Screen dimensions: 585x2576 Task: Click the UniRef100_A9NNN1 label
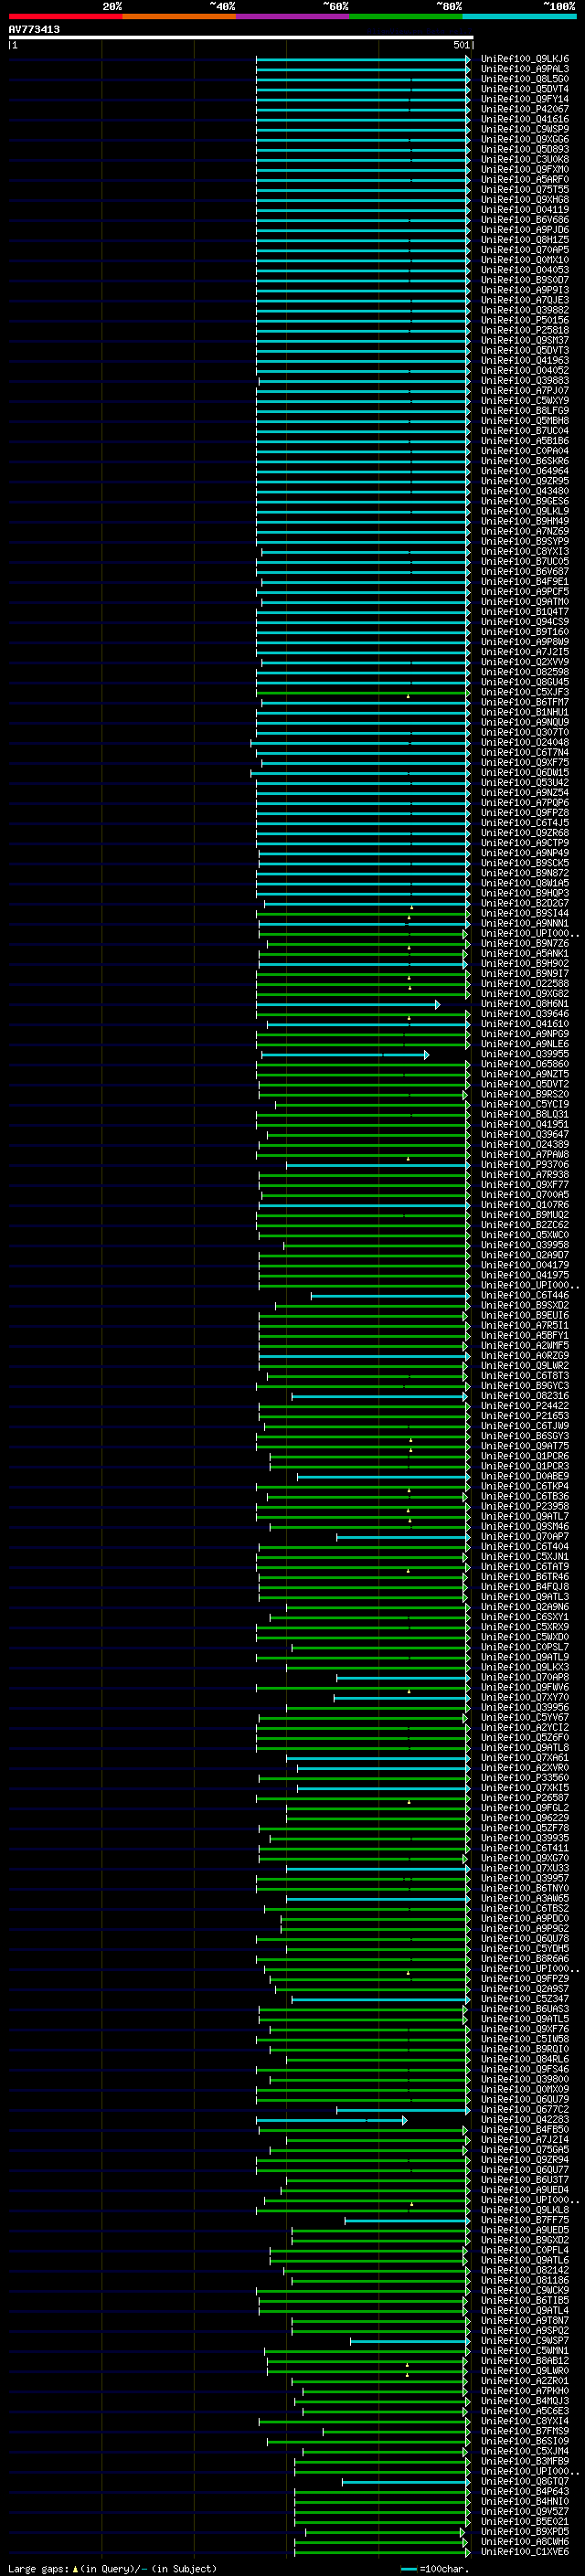525,923
